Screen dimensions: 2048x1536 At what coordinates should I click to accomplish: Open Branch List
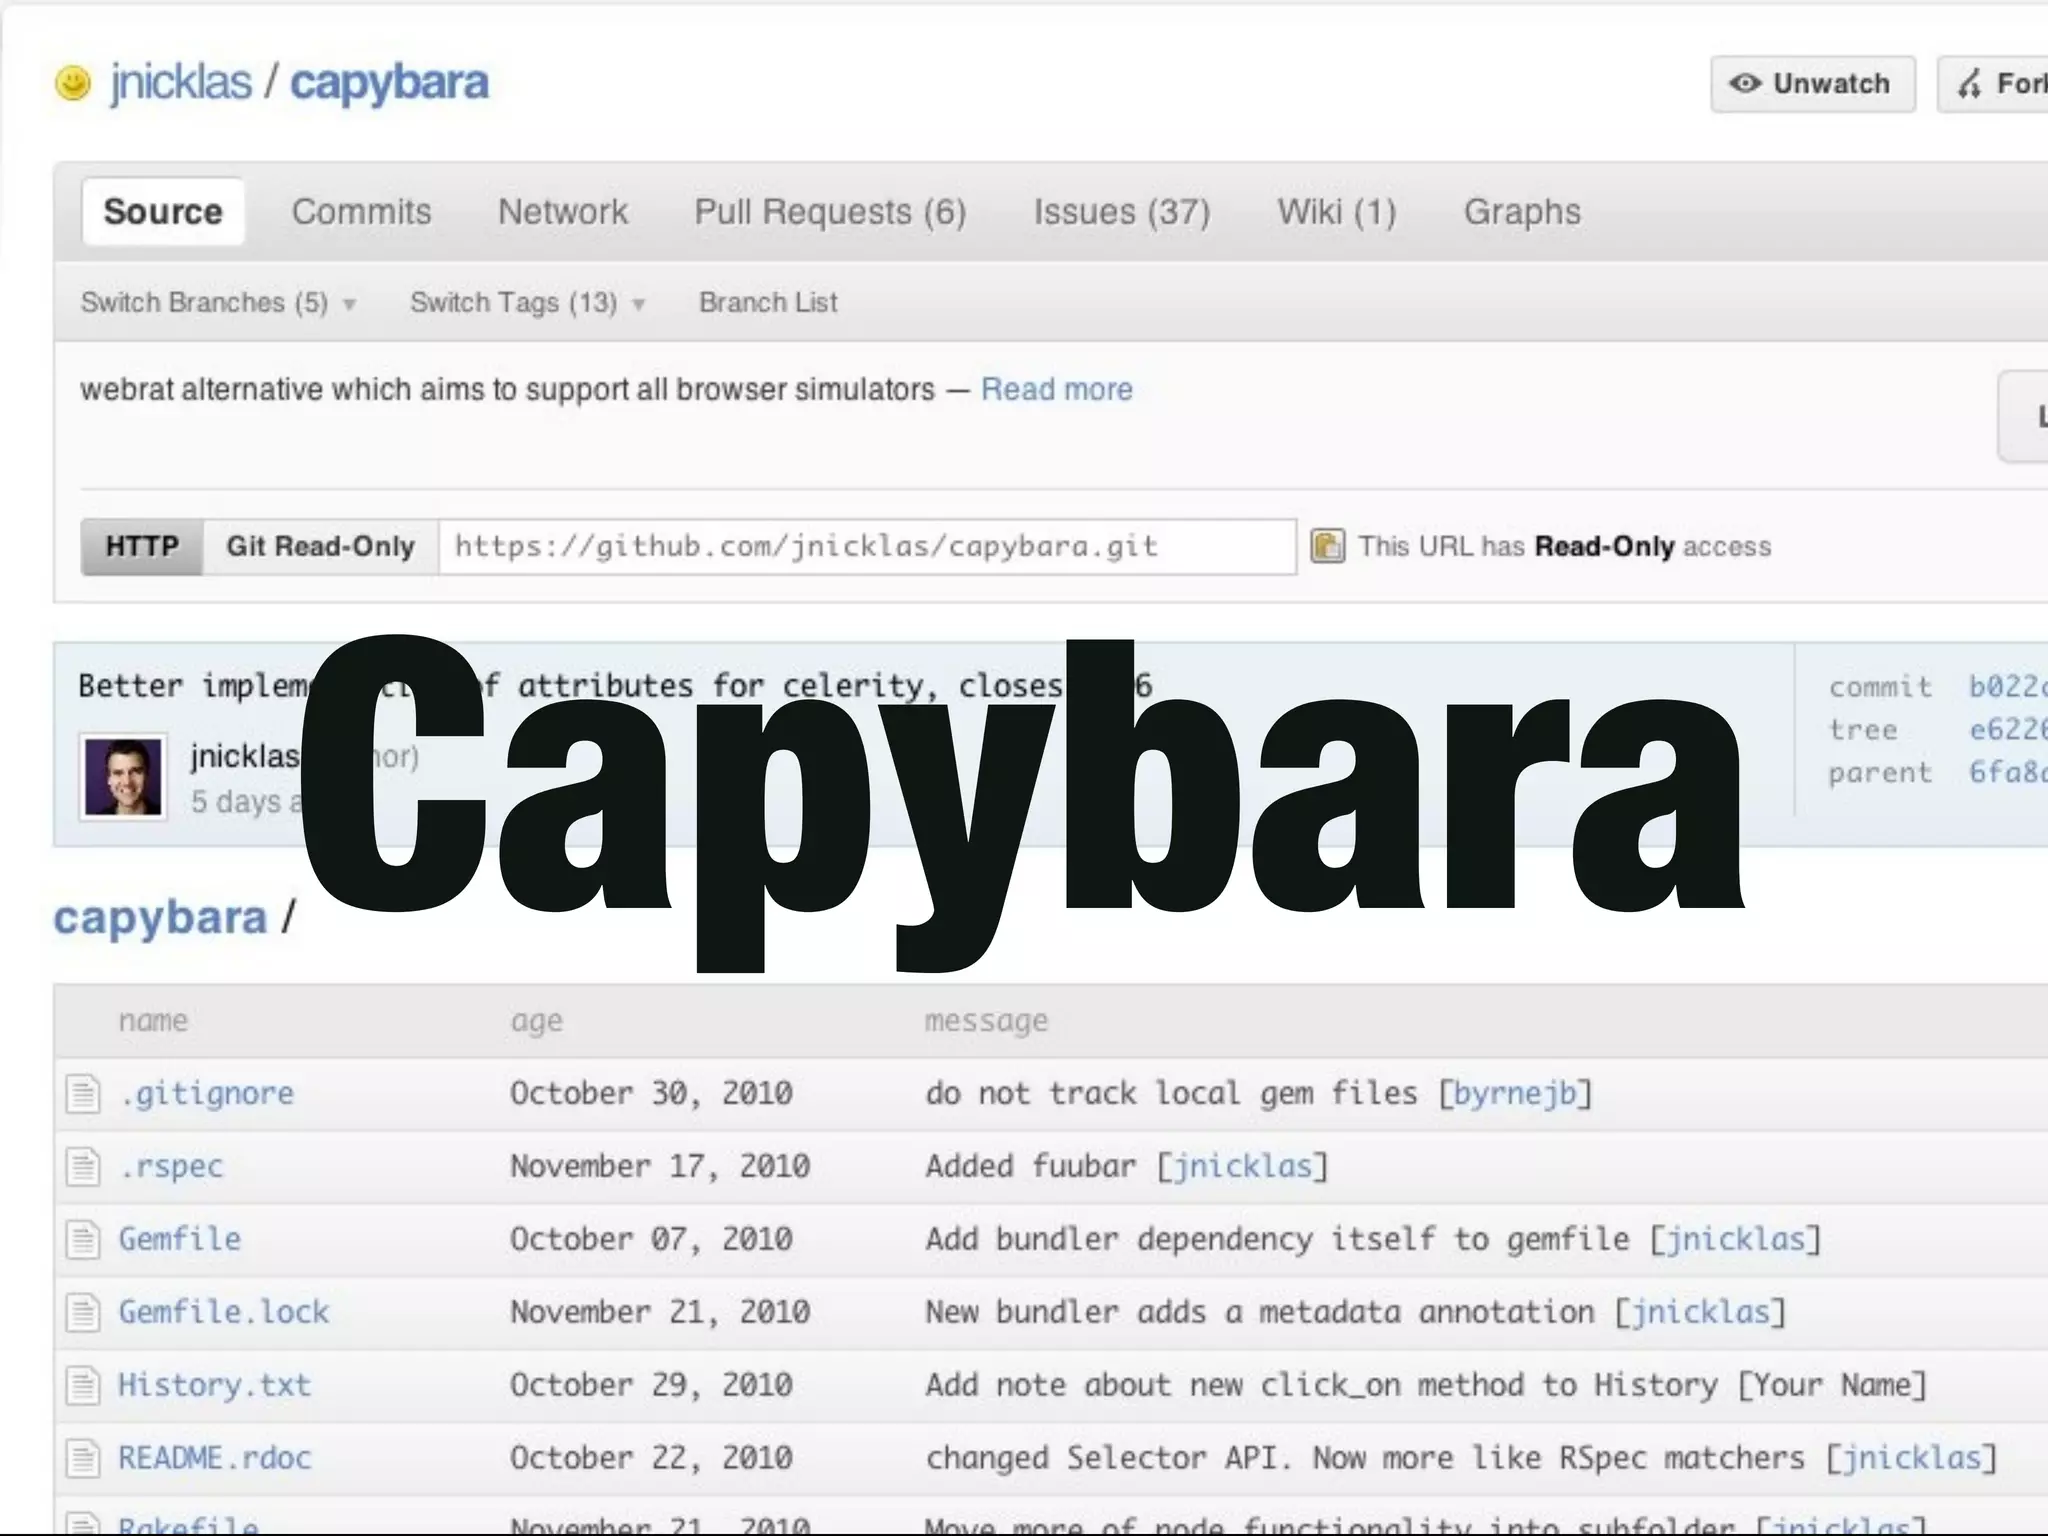(768, 302)
